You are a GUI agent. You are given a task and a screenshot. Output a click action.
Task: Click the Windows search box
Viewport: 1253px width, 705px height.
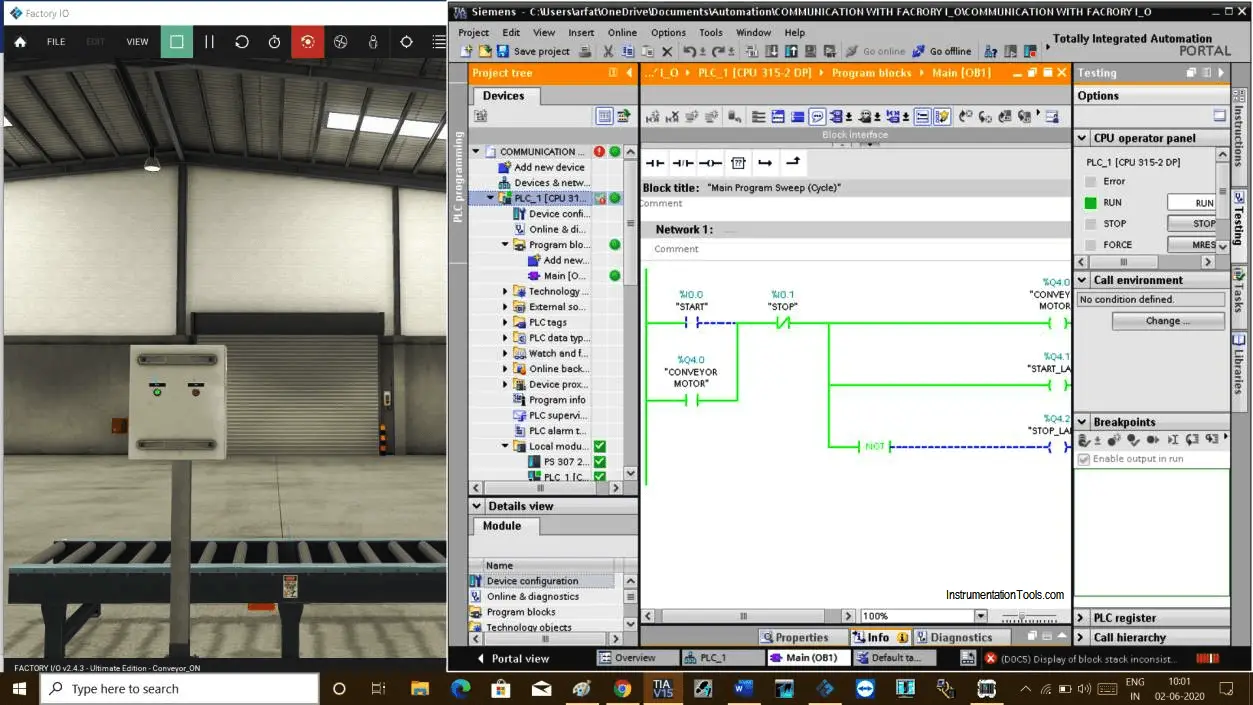coord(180,689)
